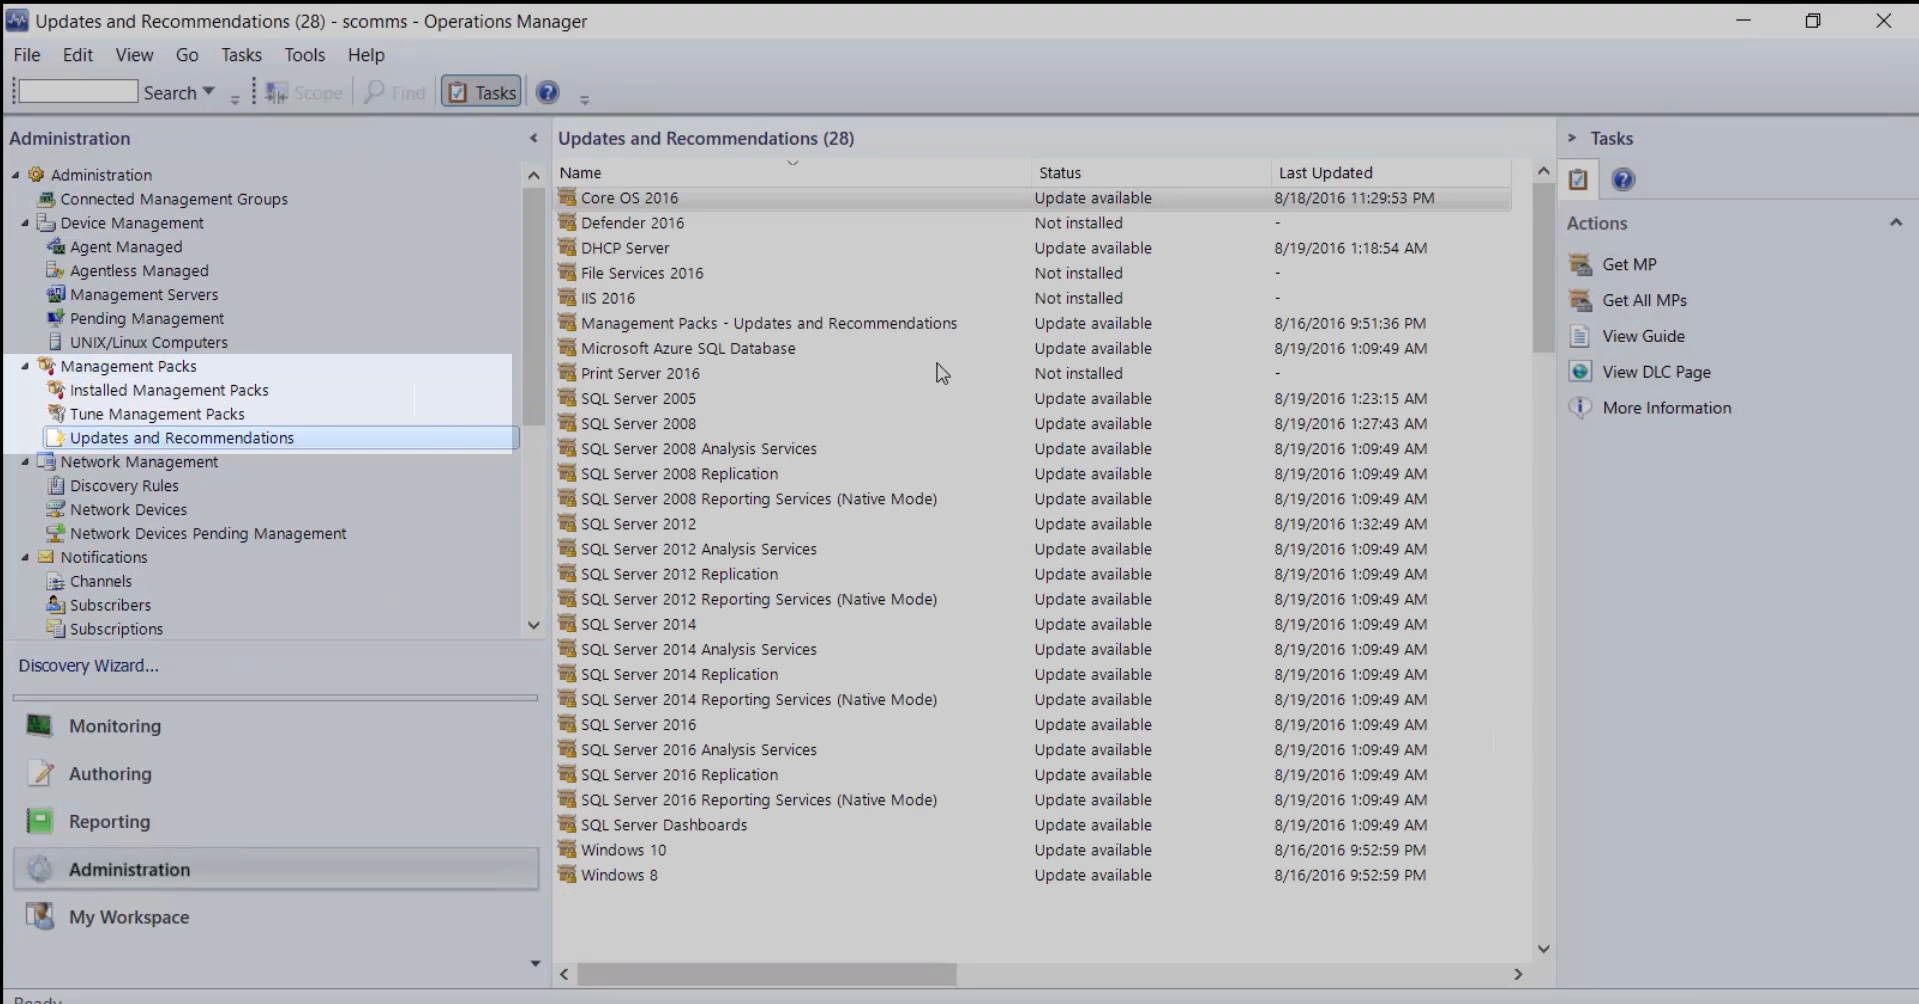The image size is (1919, 1004).
Task: Collapse the Management Packs tree node
Action: coord(25,366)
